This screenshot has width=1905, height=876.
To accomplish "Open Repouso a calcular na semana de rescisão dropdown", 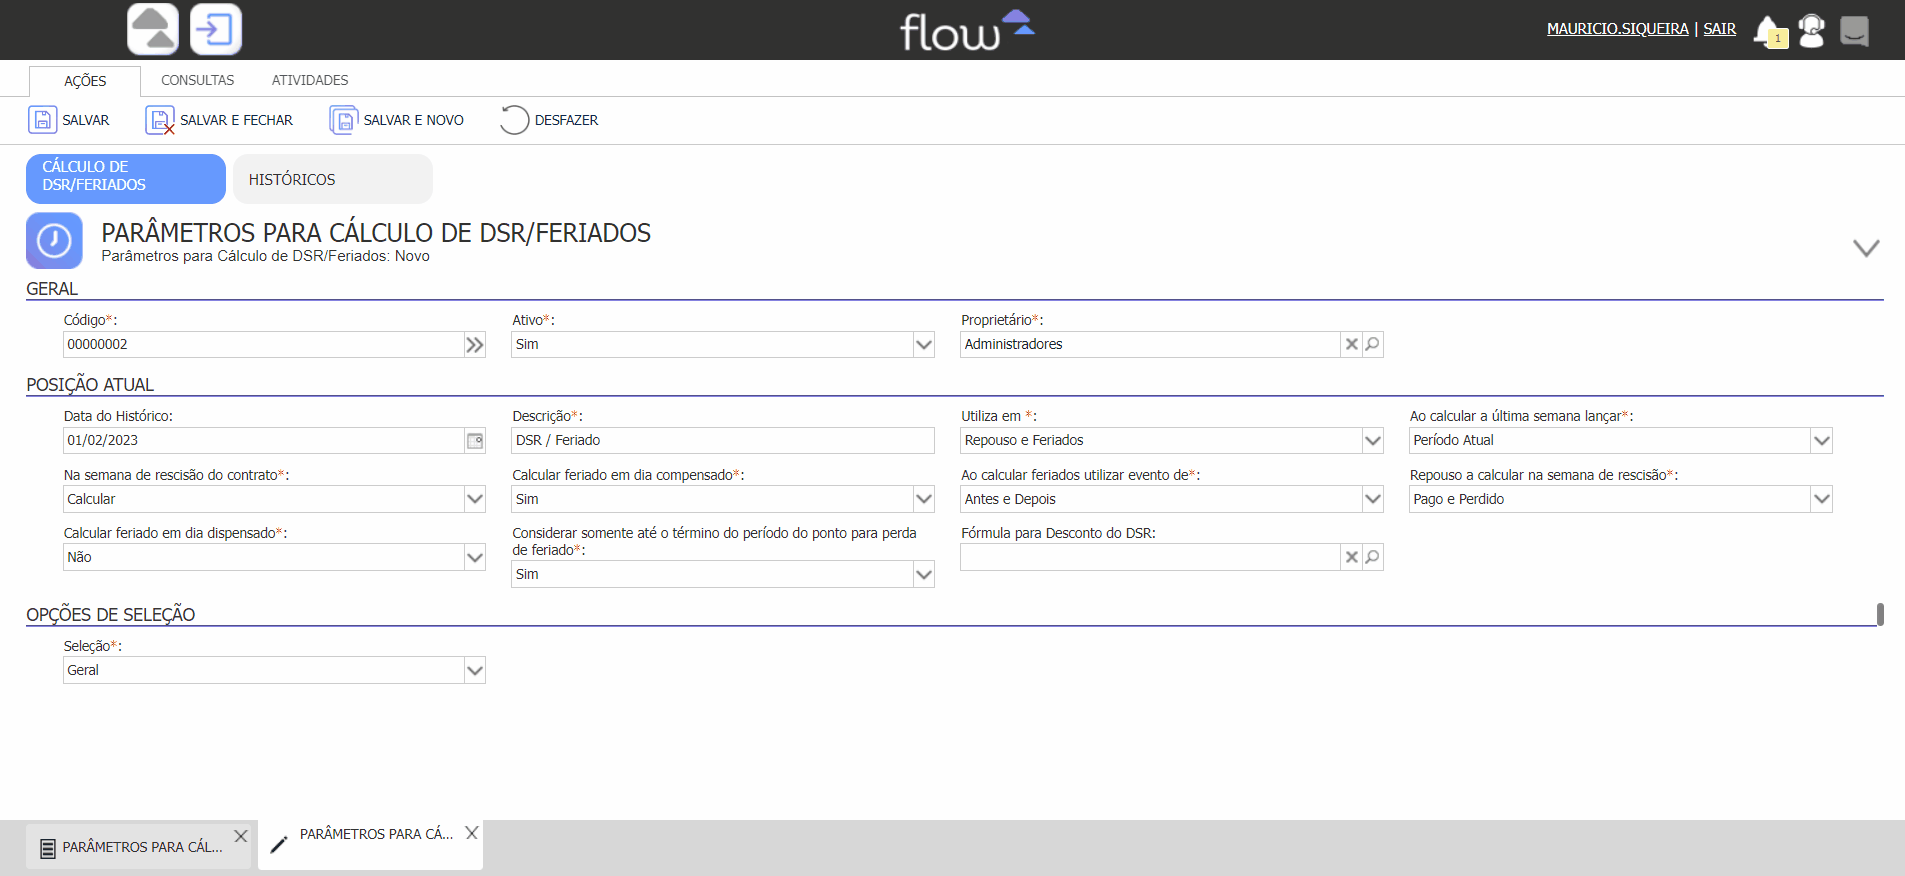I will tap(1821, 499).
